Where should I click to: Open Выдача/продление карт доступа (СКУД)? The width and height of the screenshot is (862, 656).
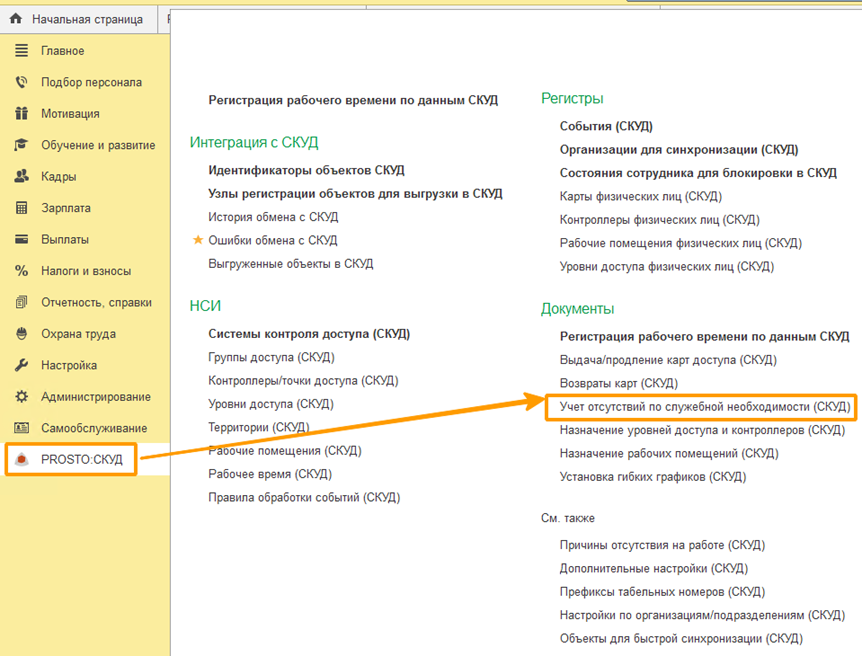coord(667,360)
